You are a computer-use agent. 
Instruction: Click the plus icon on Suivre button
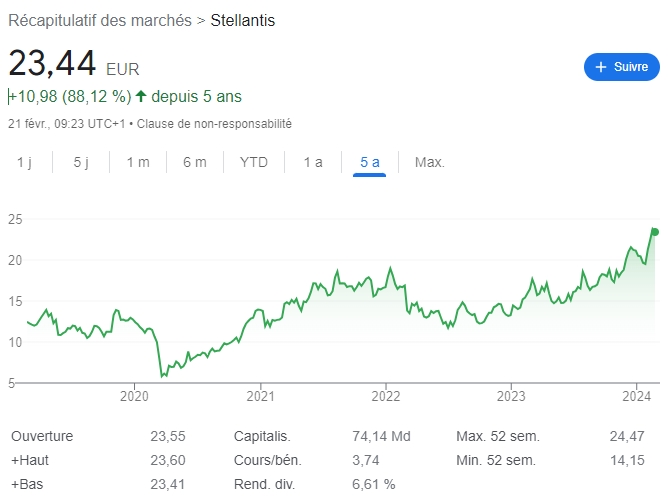coord(601,67)
